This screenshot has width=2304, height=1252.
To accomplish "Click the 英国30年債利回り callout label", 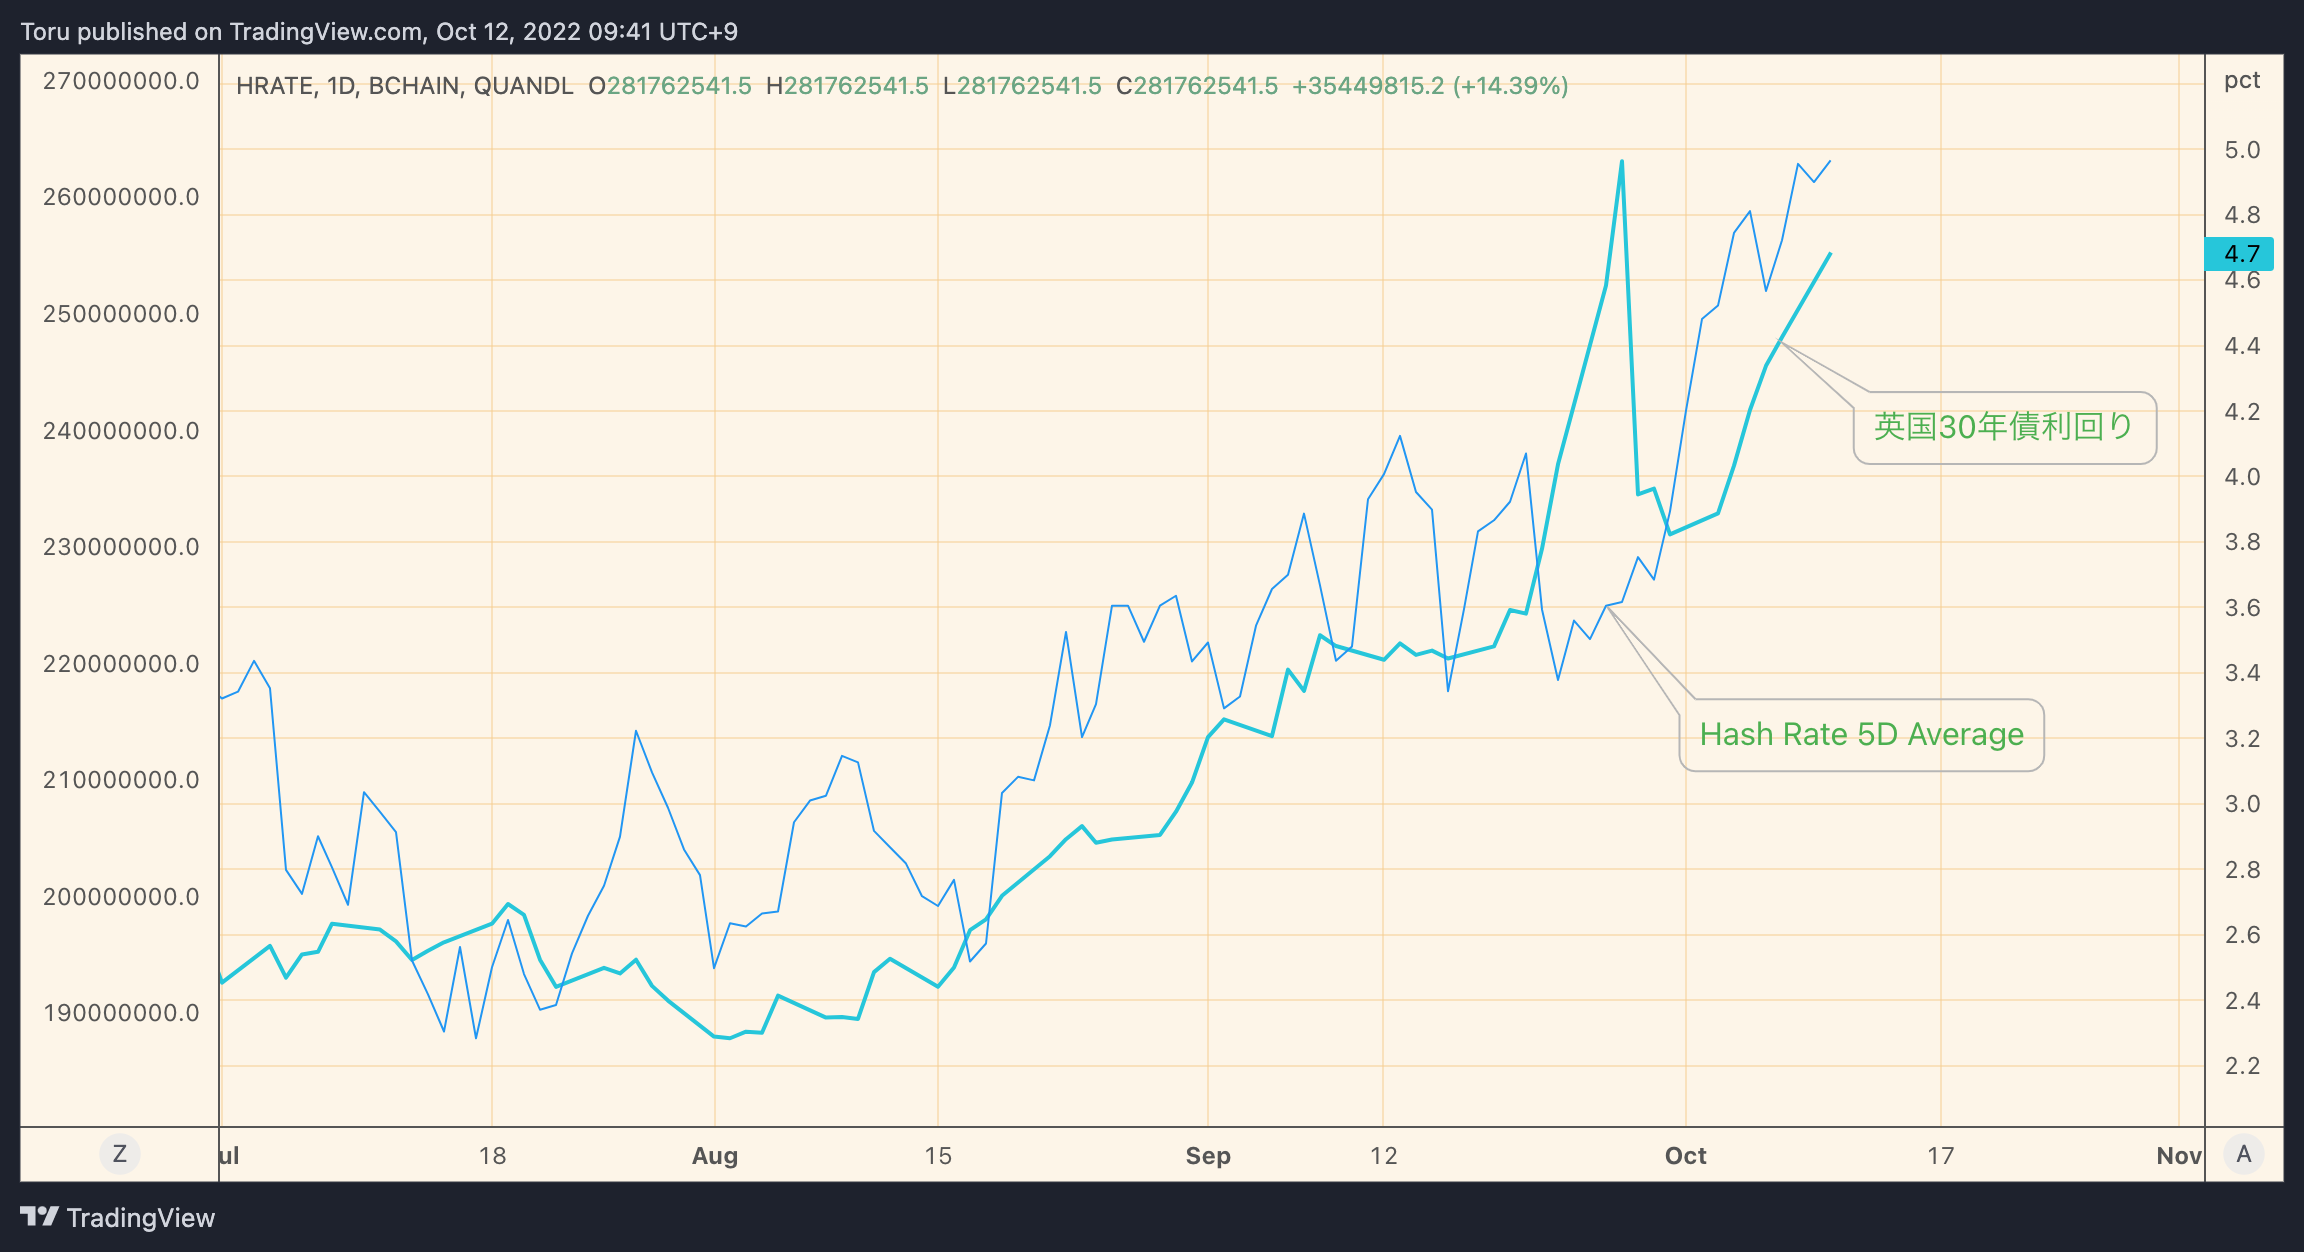I will tap(2004, 428).
